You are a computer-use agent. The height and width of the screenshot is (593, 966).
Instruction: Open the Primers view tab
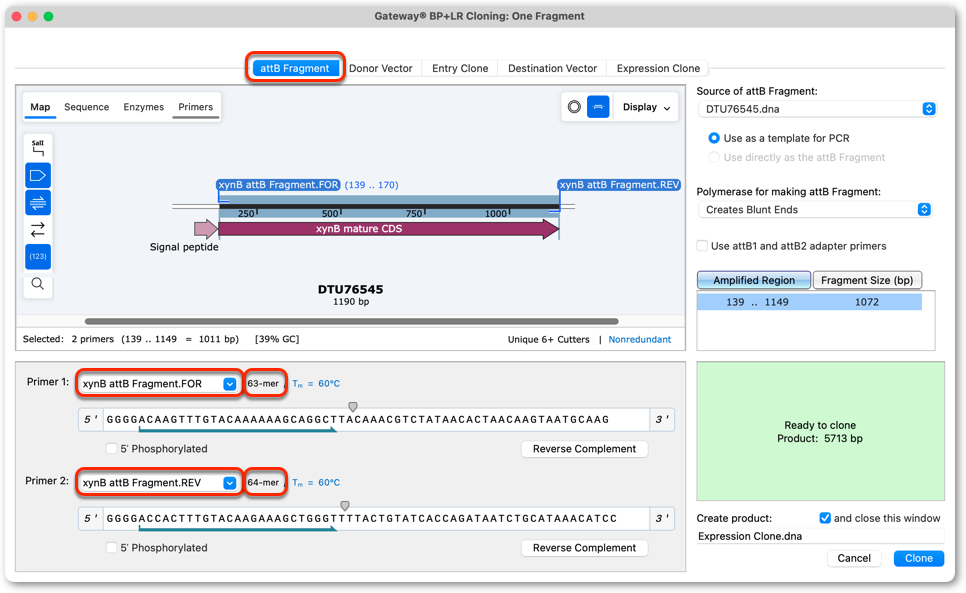pos(195,107)
